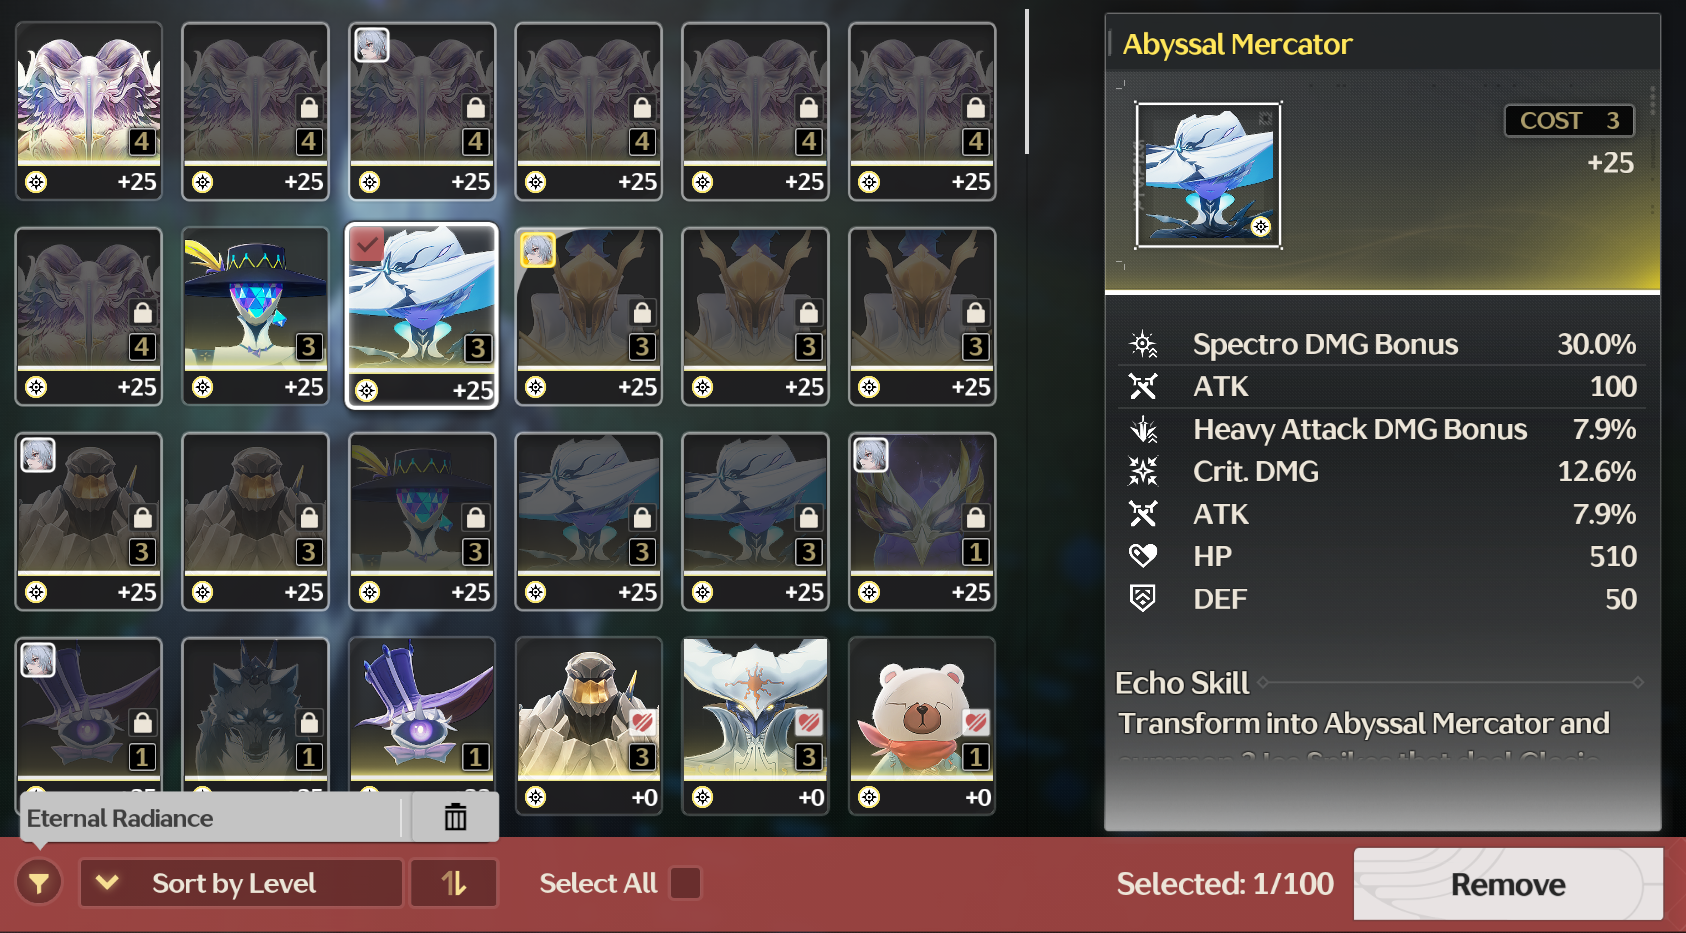
Task: Select the first unlocked winged cost-4 echo
Action: tap(88, 111)
